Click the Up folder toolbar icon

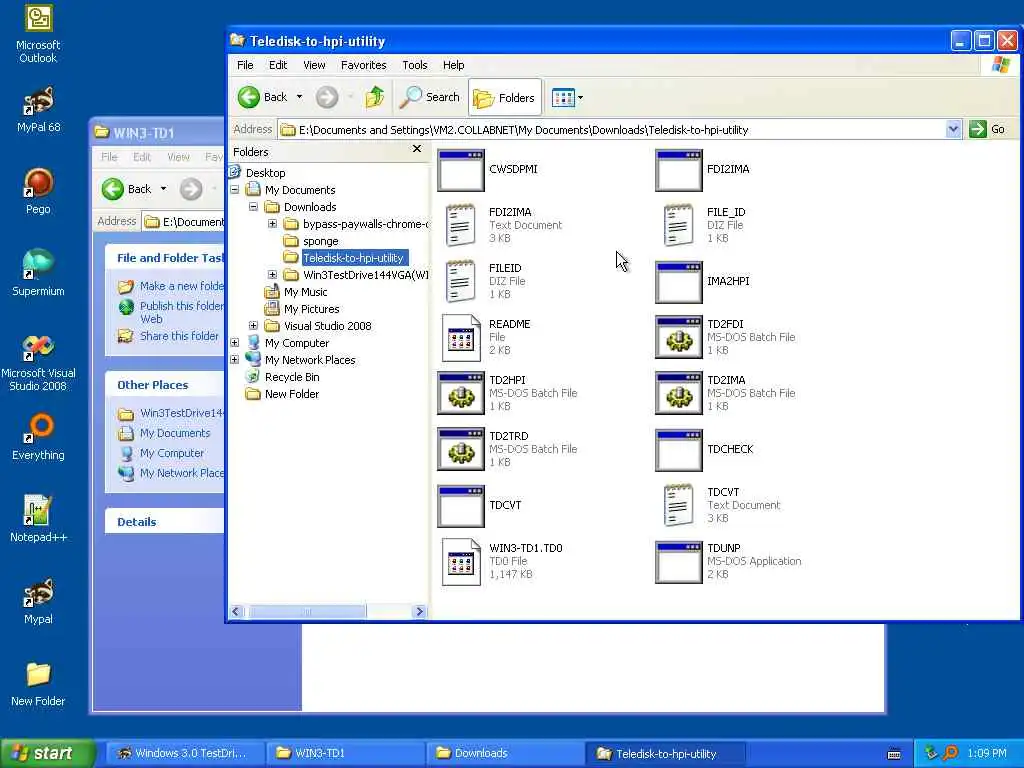375,98
